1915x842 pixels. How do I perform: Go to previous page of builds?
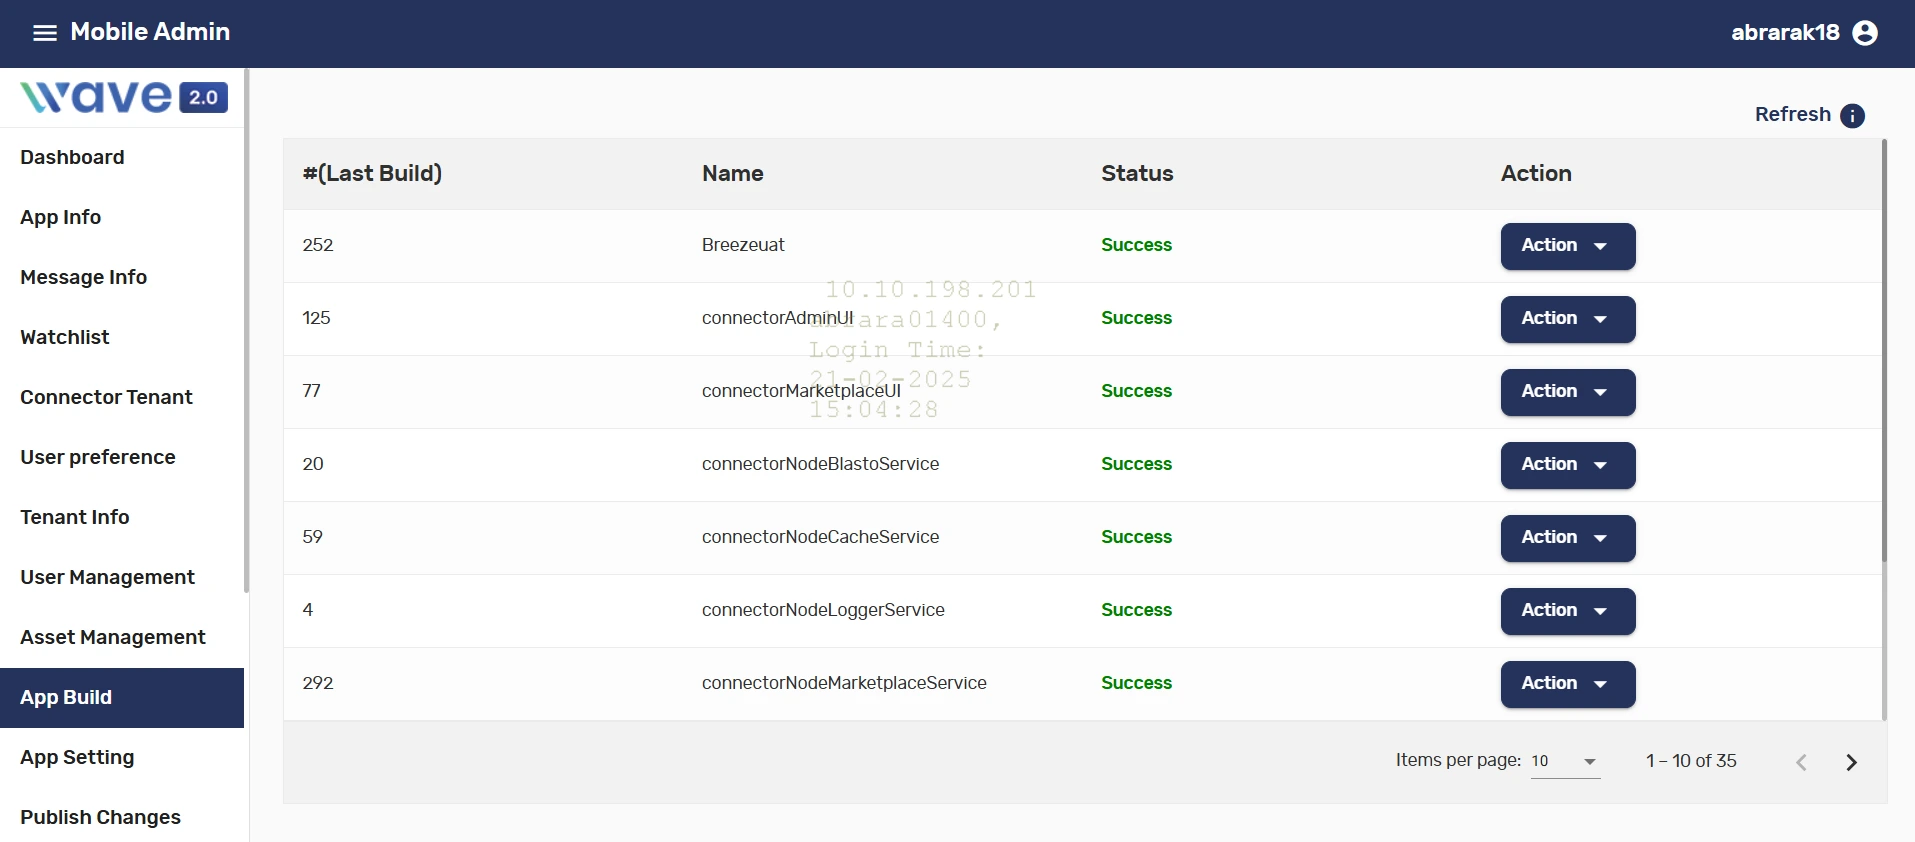coord(1801,762)
